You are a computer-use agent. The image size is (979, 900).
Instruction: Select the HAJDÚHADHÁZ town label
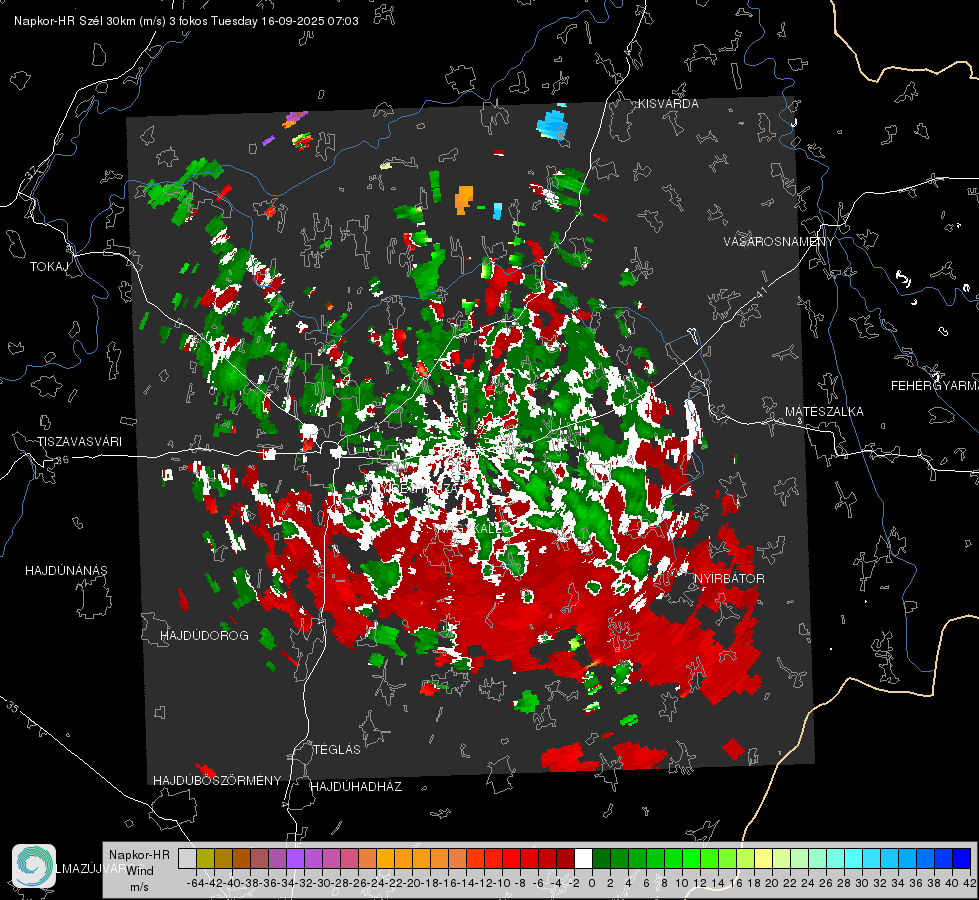coord(357,787)
